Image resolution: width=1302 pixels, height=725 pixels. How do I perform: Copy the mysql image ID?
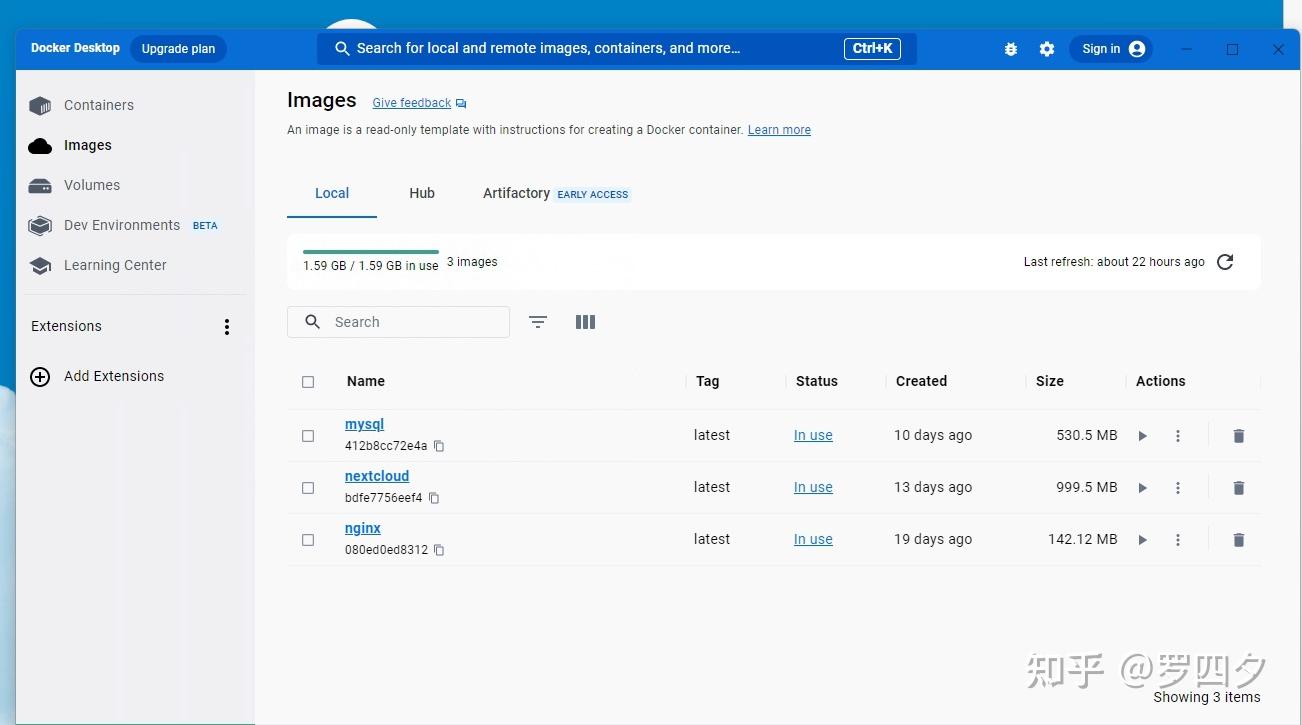coord(439,446)
